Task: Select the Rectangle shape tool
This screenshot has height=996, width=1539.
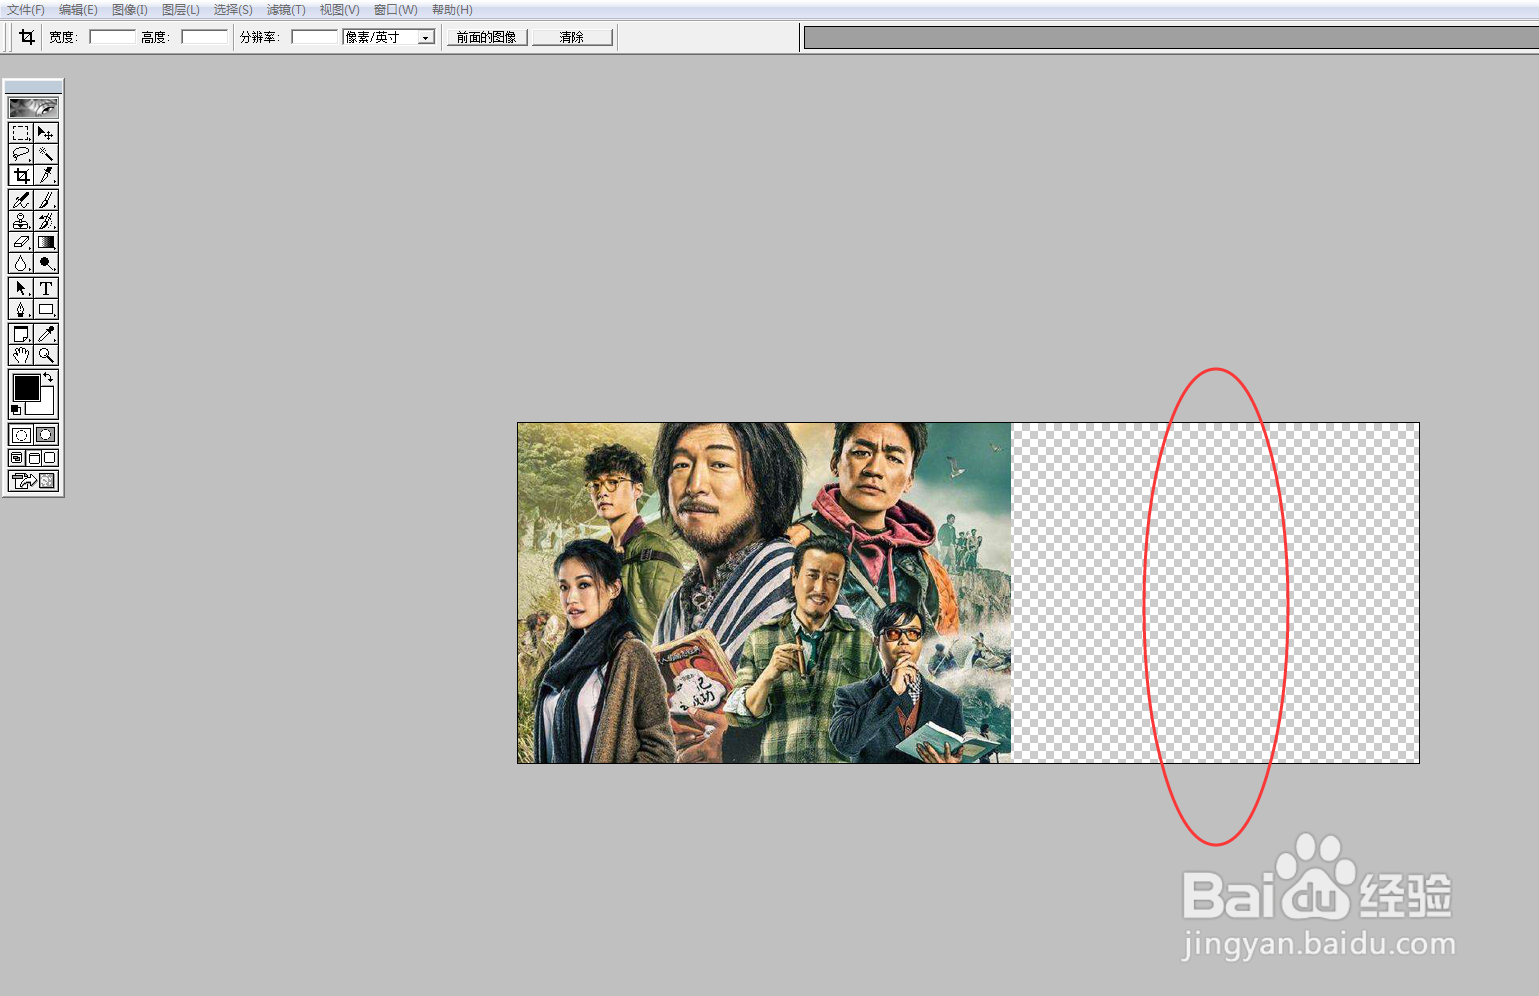Action: 46,309
